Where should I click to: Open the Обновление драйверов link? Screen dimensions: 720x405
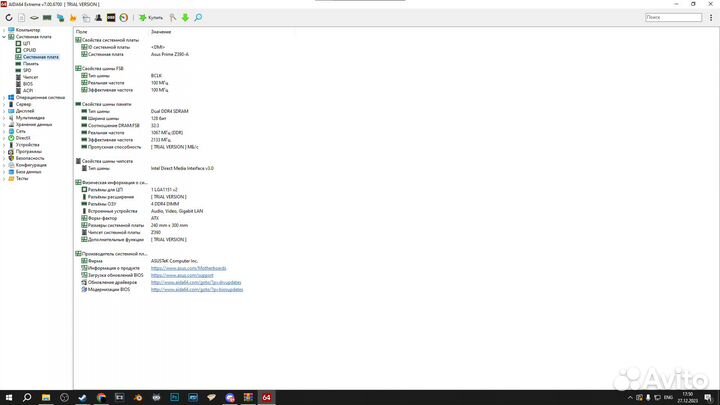(196, 282)
